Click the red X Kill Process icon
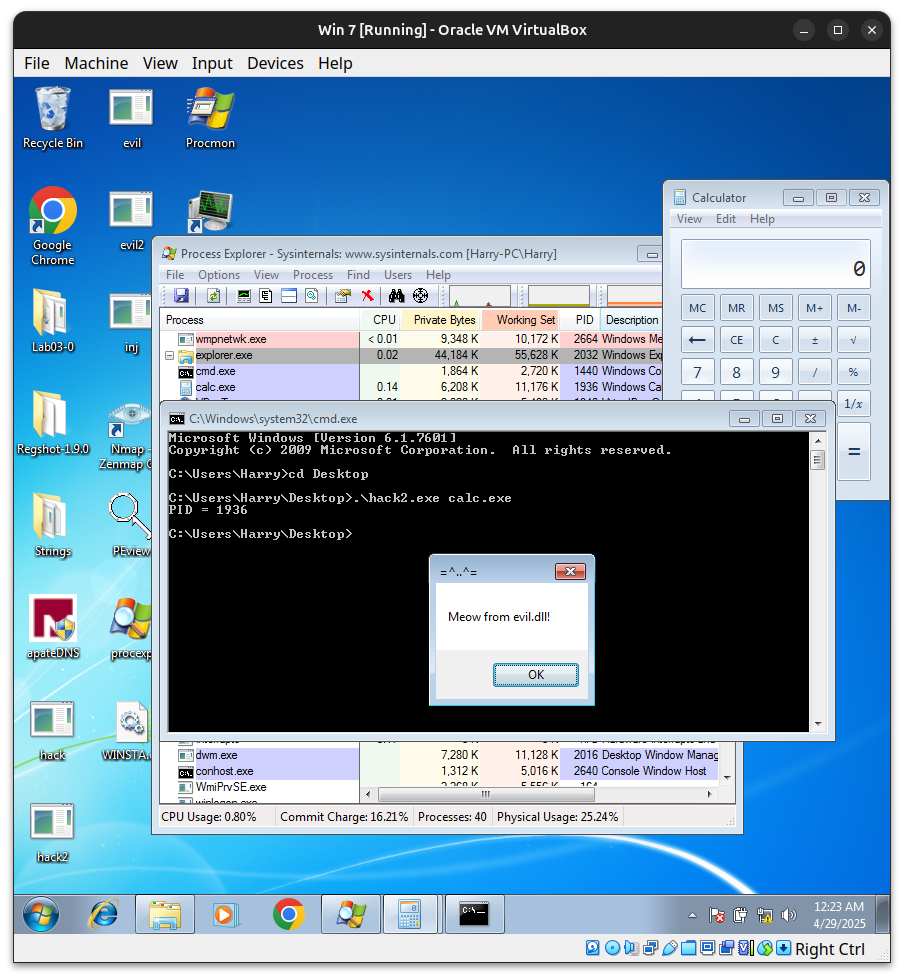The width and height of the screenshot is (904, 979). pos(368,296)
